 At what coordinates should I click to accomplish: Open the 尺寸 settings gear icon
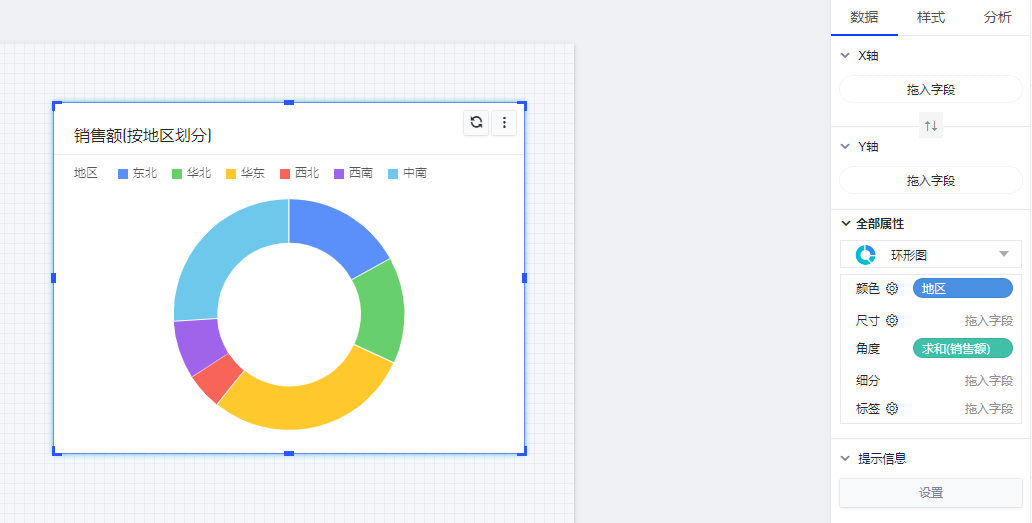[x=892, y=321]
